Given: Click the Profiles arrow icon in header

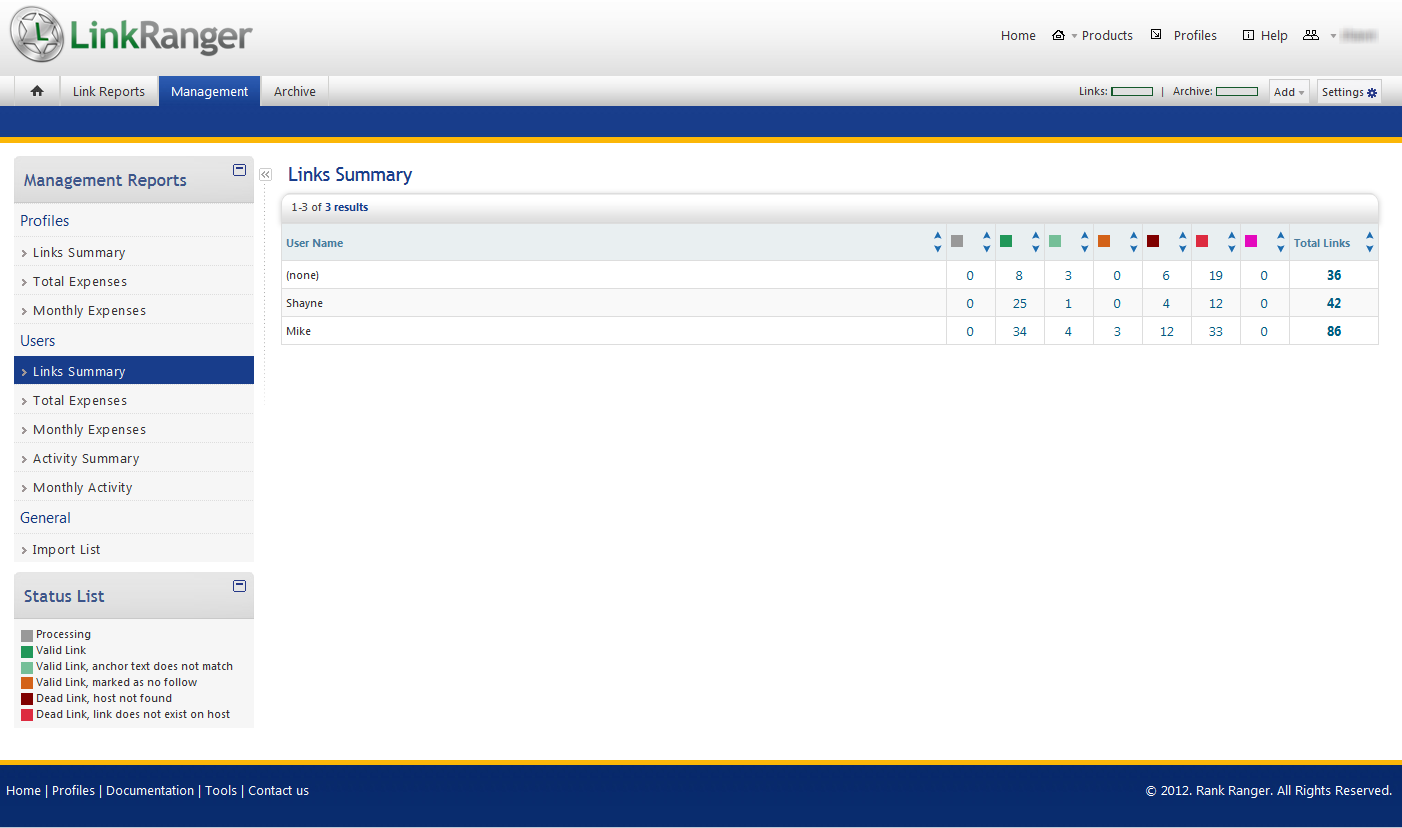Looking at the screenshot, I should 1156,35.
